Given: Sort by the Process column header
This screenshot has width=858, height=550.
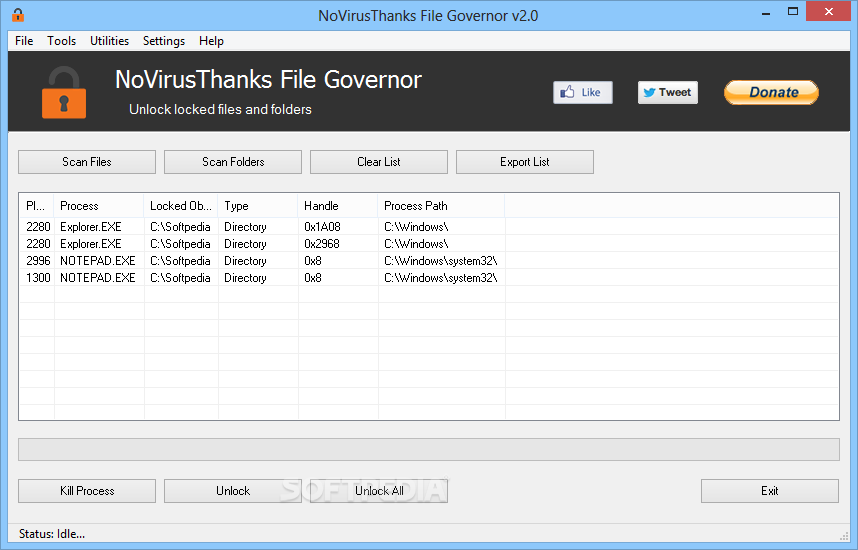Looking at the screenshot, I should coord(99,206).
